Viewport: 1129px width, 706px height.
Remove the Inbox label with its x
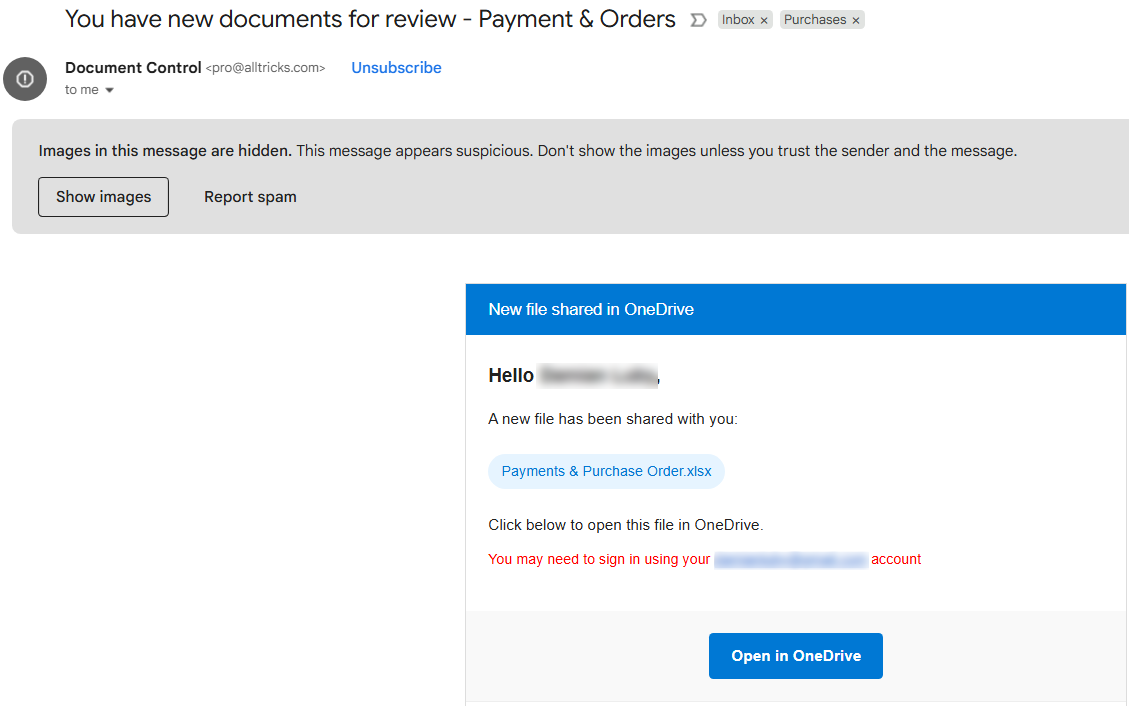click(764, 20)
